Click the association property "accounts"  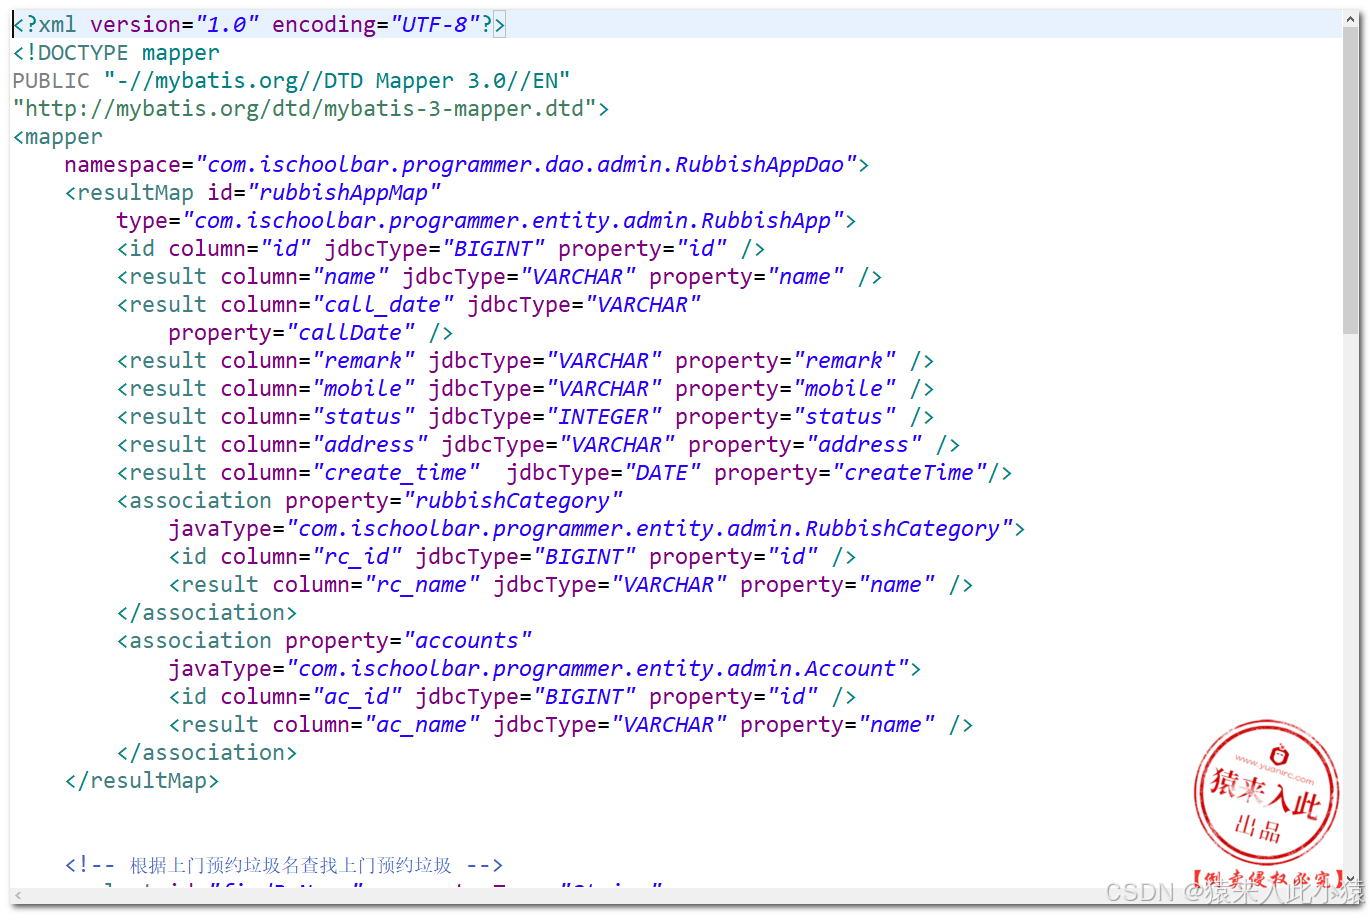(468, 640)
